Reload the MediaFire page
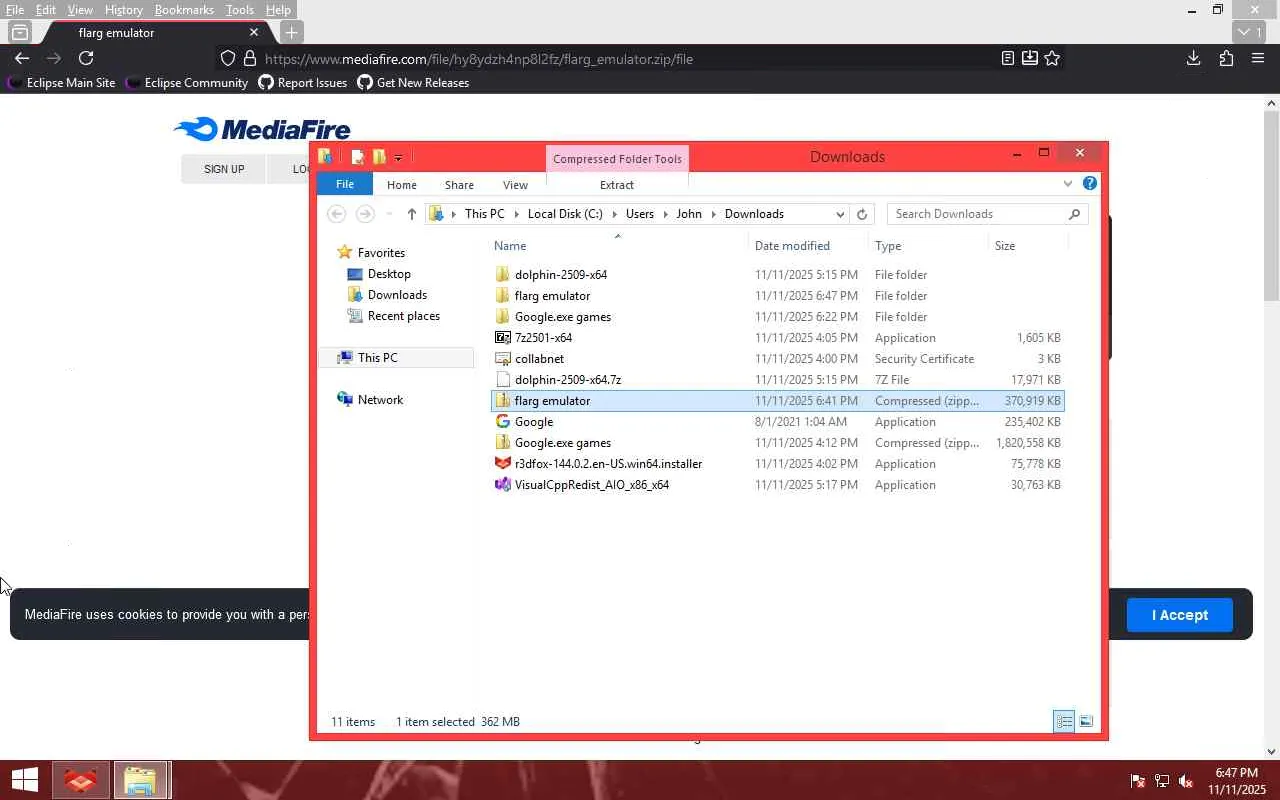The width and height of the screenshot is (1280, 800). 86,58
